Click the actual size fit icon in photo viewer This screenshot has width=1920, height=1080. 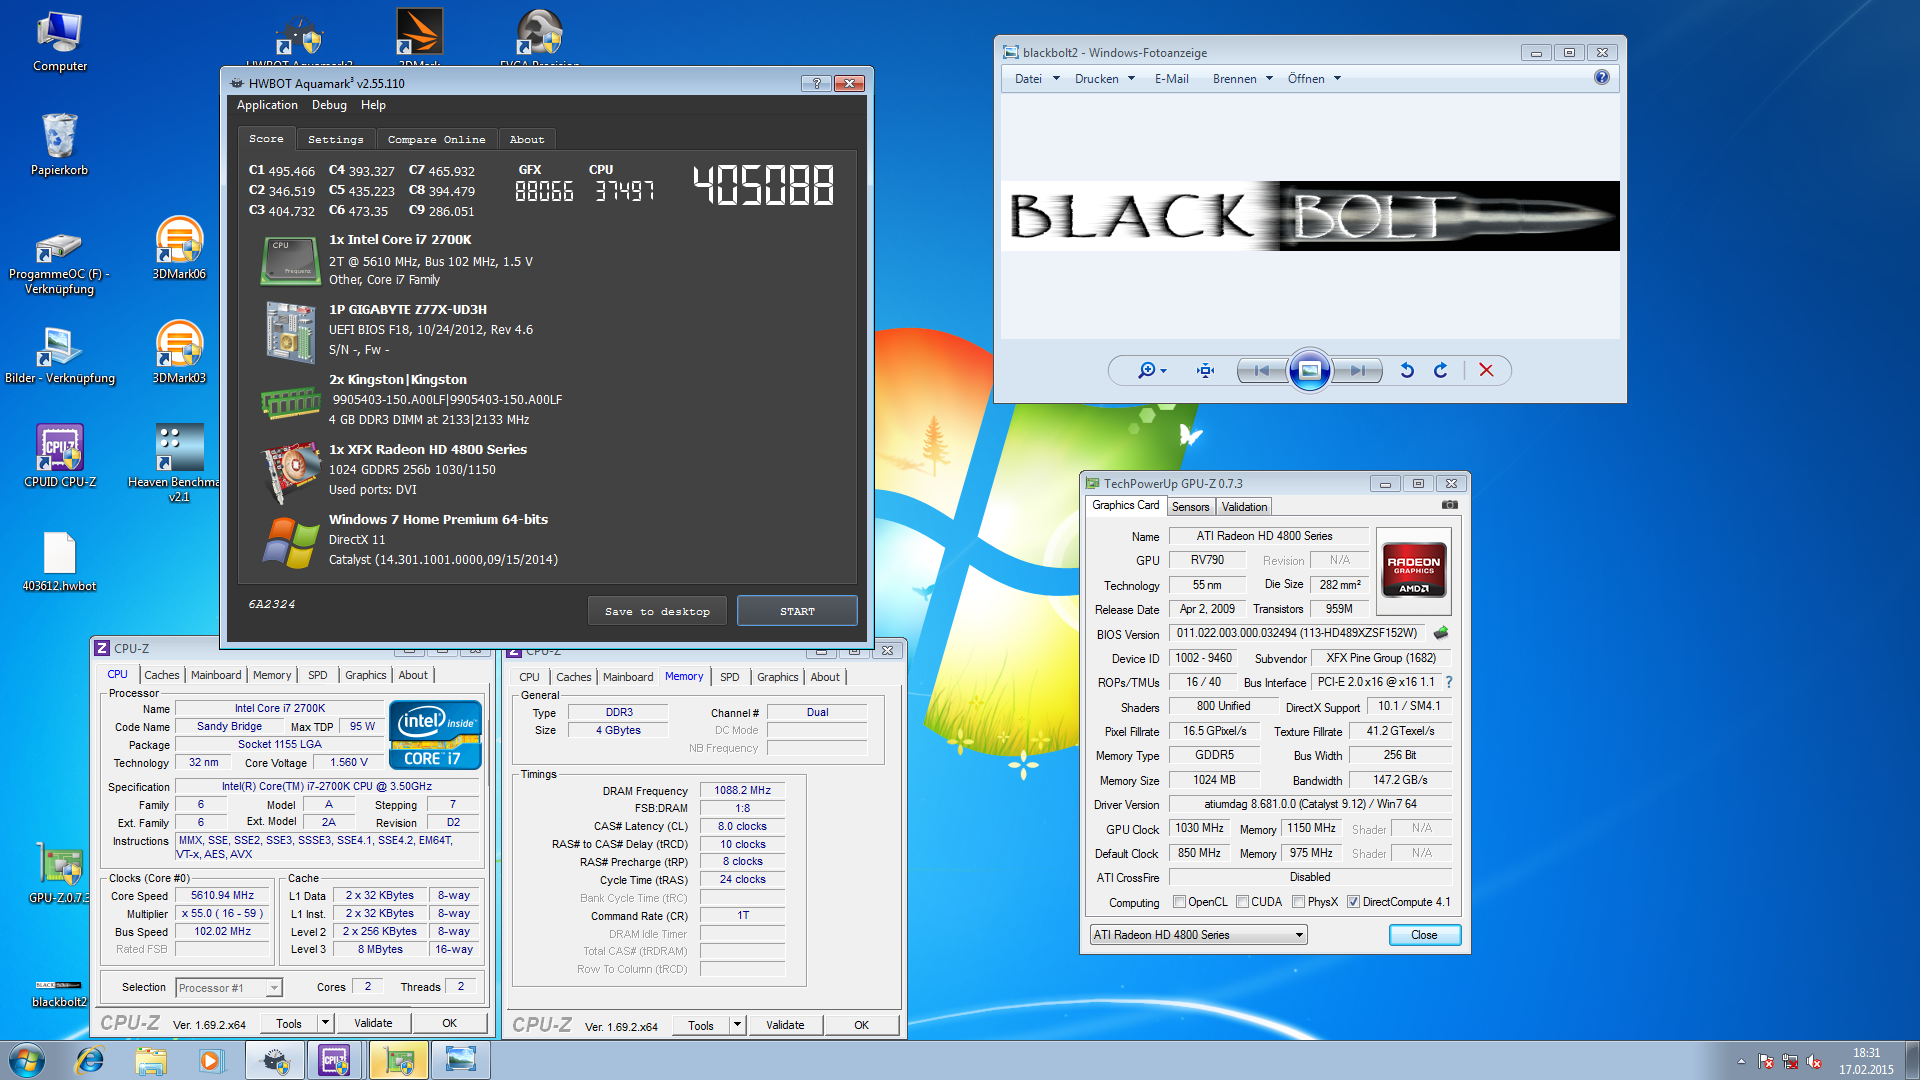[1206, 370]
